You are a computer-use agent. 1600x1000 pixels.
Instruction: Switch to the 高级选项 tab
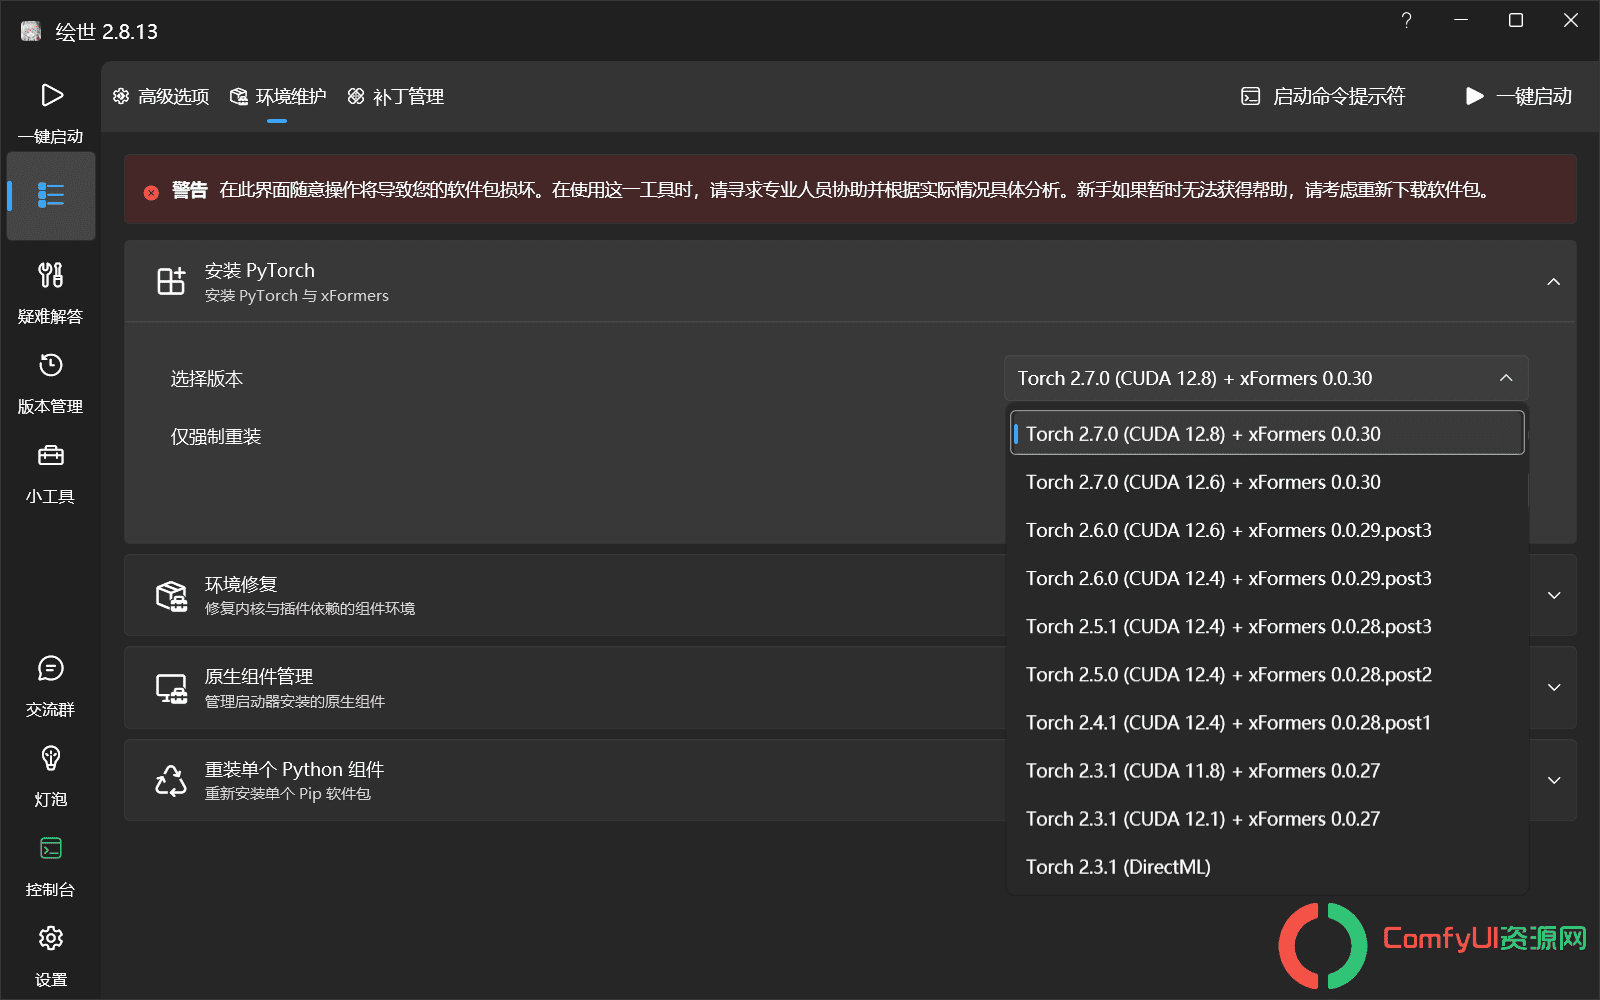tap(161, 97)
